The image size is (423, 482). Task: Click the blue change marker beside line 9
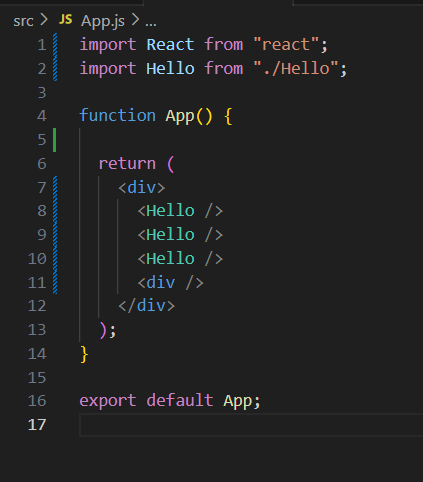point(55,235)
